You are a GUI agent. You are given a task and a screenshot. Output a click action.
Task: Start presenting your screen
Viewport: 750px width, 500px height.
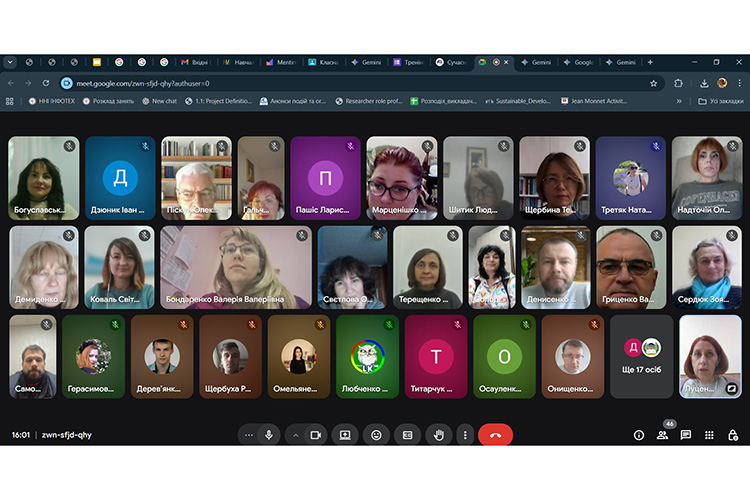coord(345,435)
